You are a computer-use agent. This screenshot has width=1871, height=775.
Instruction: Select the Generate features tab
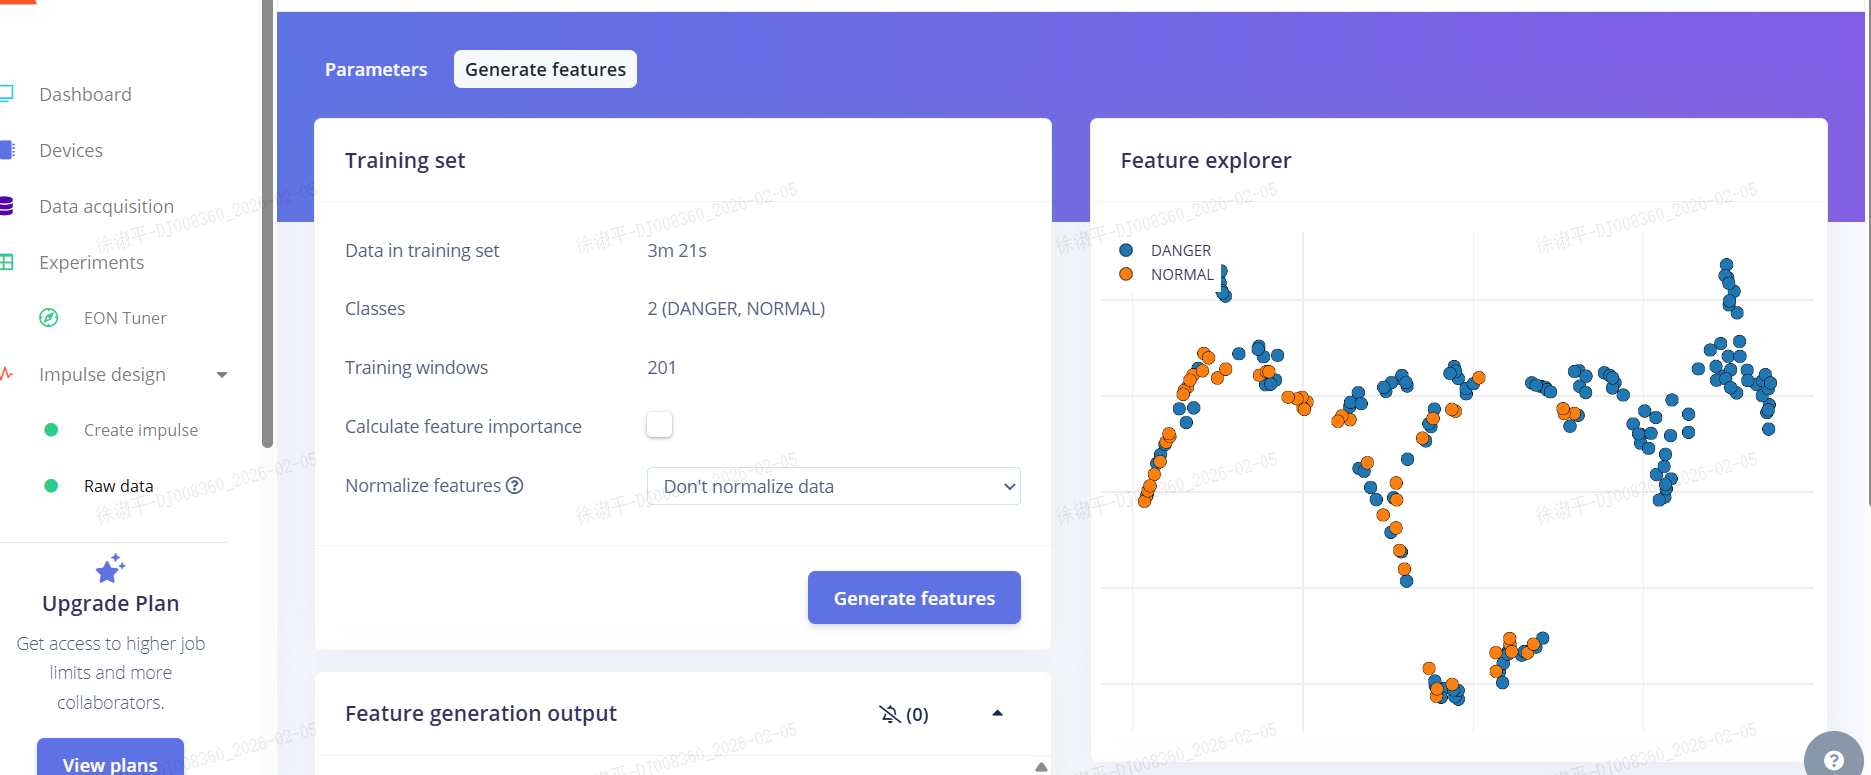pos(545,69)
